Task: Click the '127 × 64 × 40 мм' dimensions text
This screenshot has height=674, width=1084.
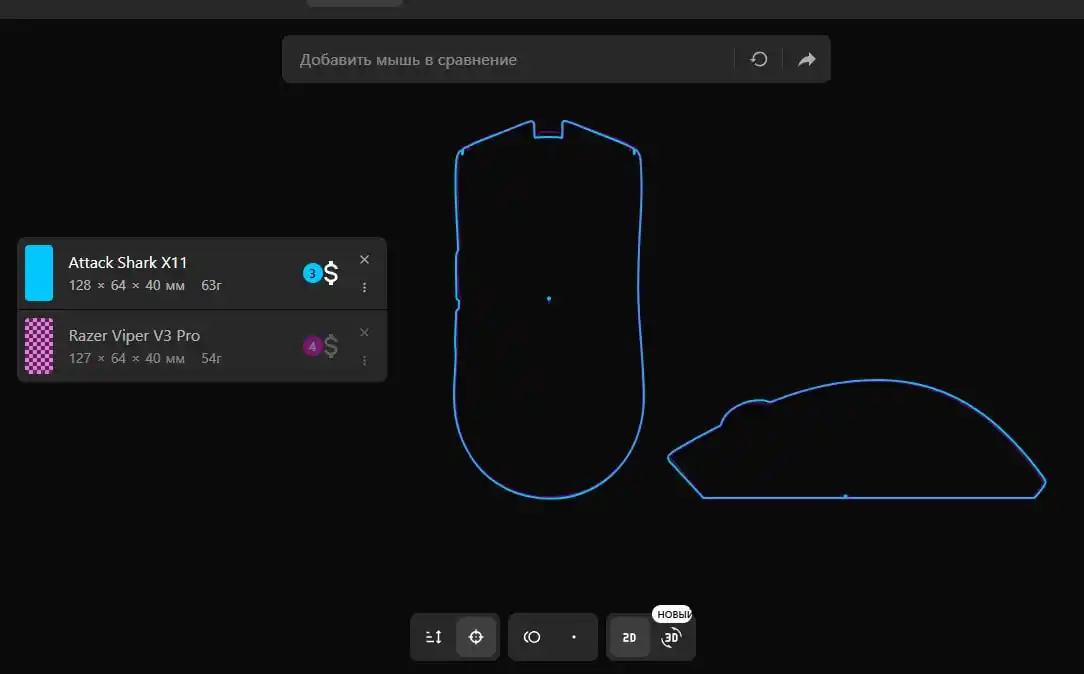Action: coord(127,358)
